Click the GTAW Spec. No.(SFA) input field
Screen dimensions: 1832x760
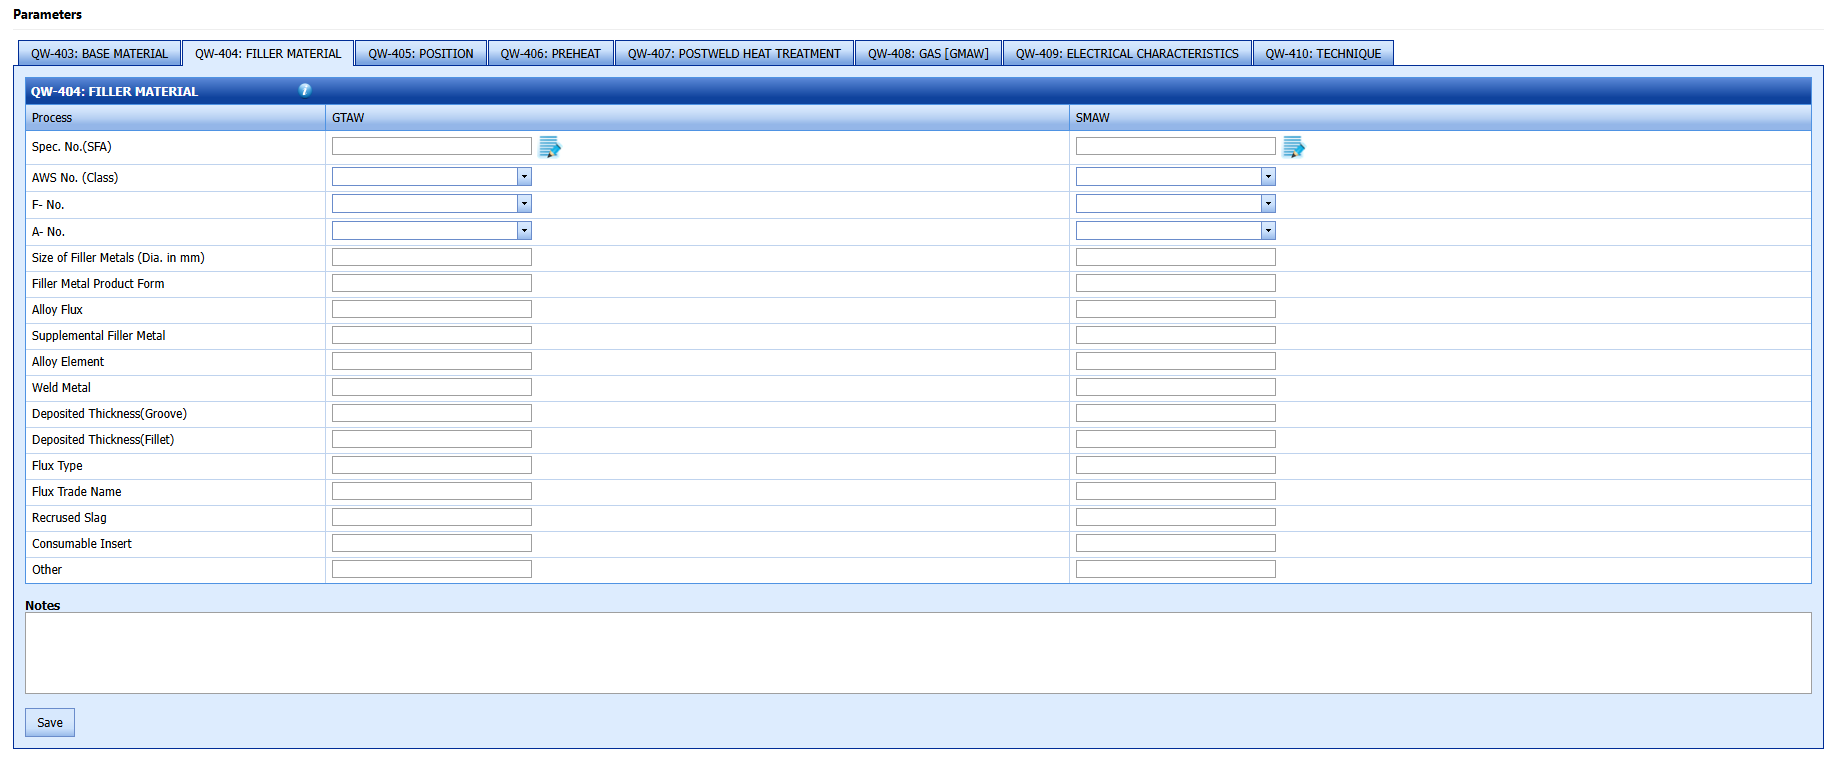point(431,147)
